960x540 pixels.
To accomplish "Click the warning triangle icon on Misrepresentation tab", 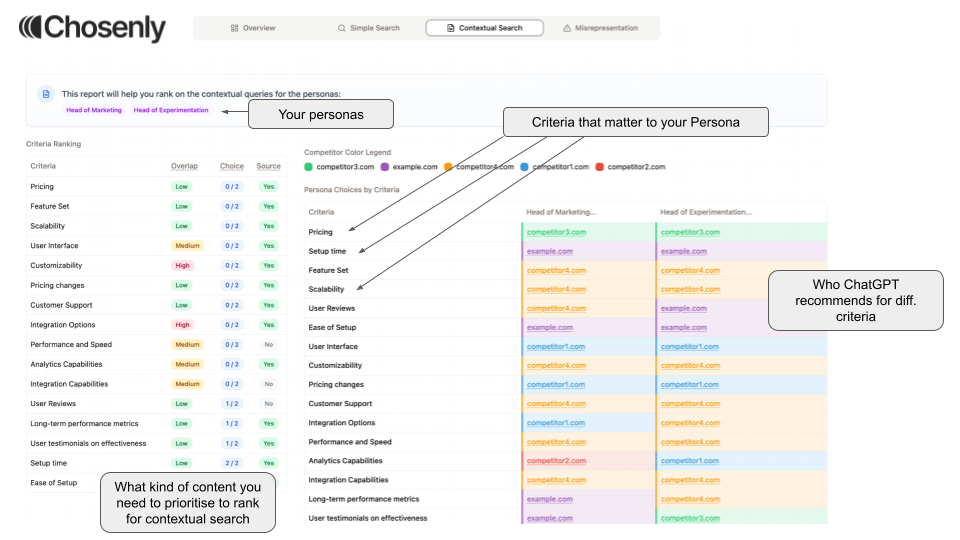I will (567, 28).
